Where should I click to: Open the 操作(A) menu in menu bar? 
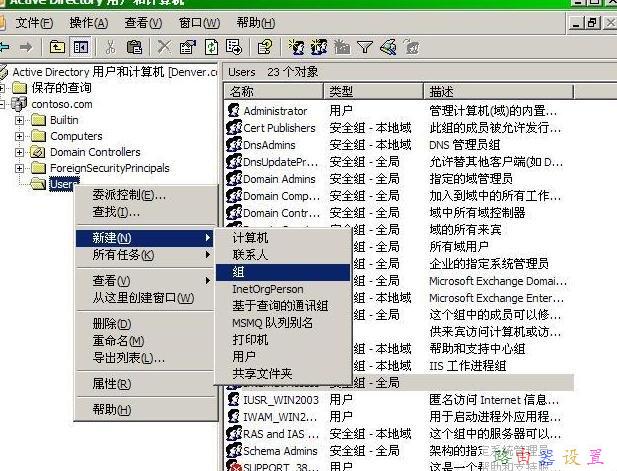tap(89, 22)
